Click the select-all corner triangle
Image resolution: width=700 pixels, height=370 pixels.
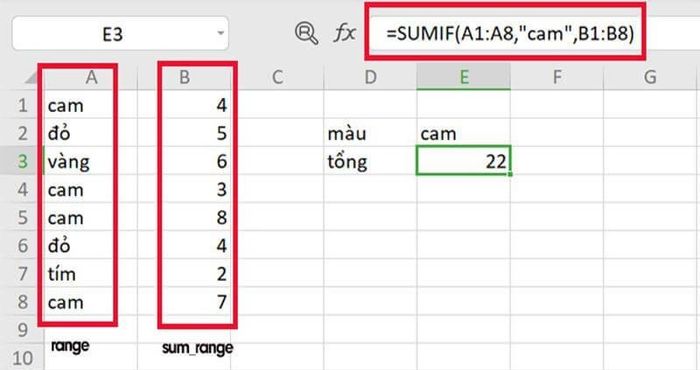(x=32, y=79)
